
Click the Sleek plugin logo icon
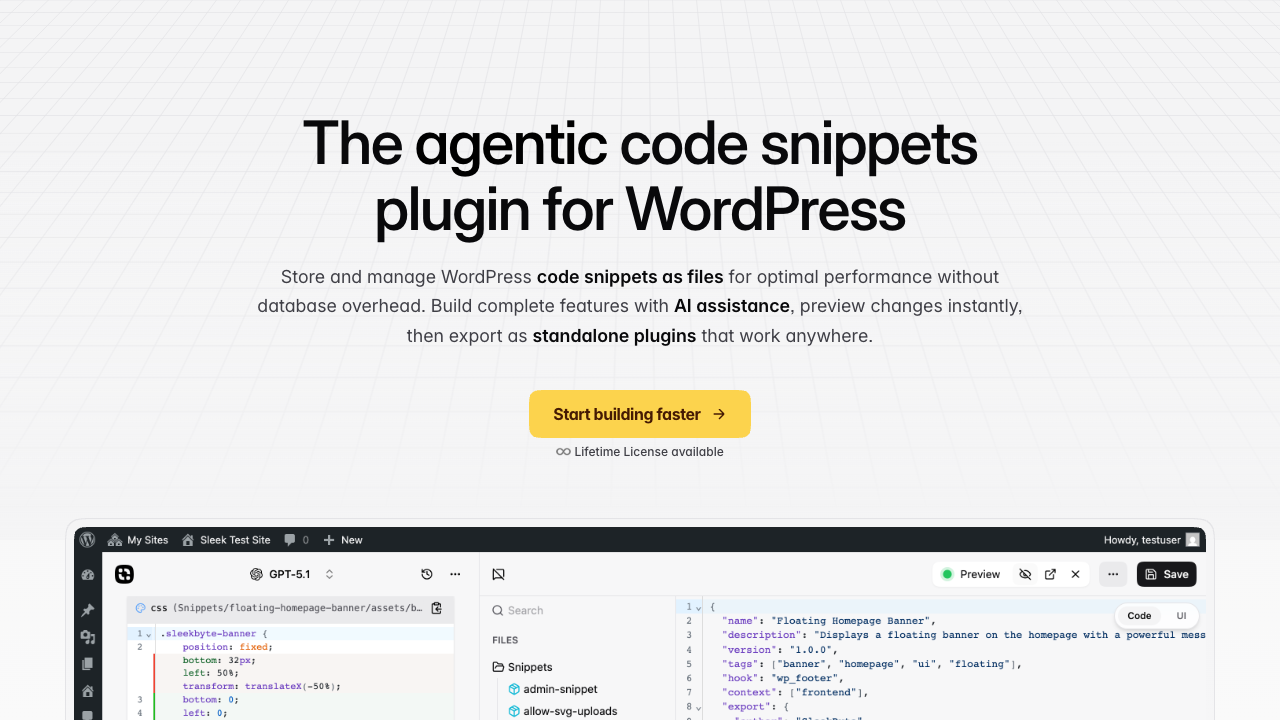(x=123, y=574)
